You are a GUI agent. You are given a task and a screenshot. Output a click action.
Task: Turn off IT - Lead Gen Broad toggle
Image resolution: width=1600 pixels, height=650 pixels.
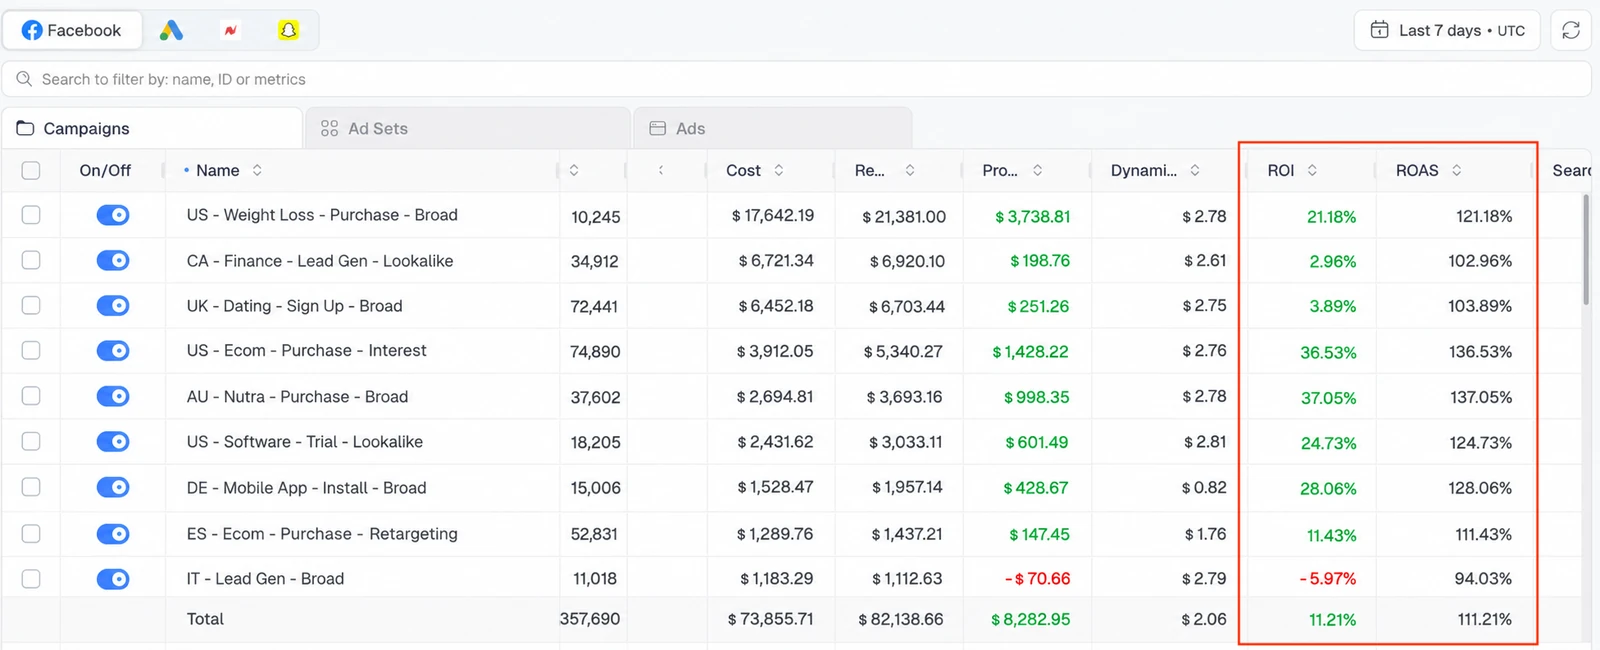point(113,578)
